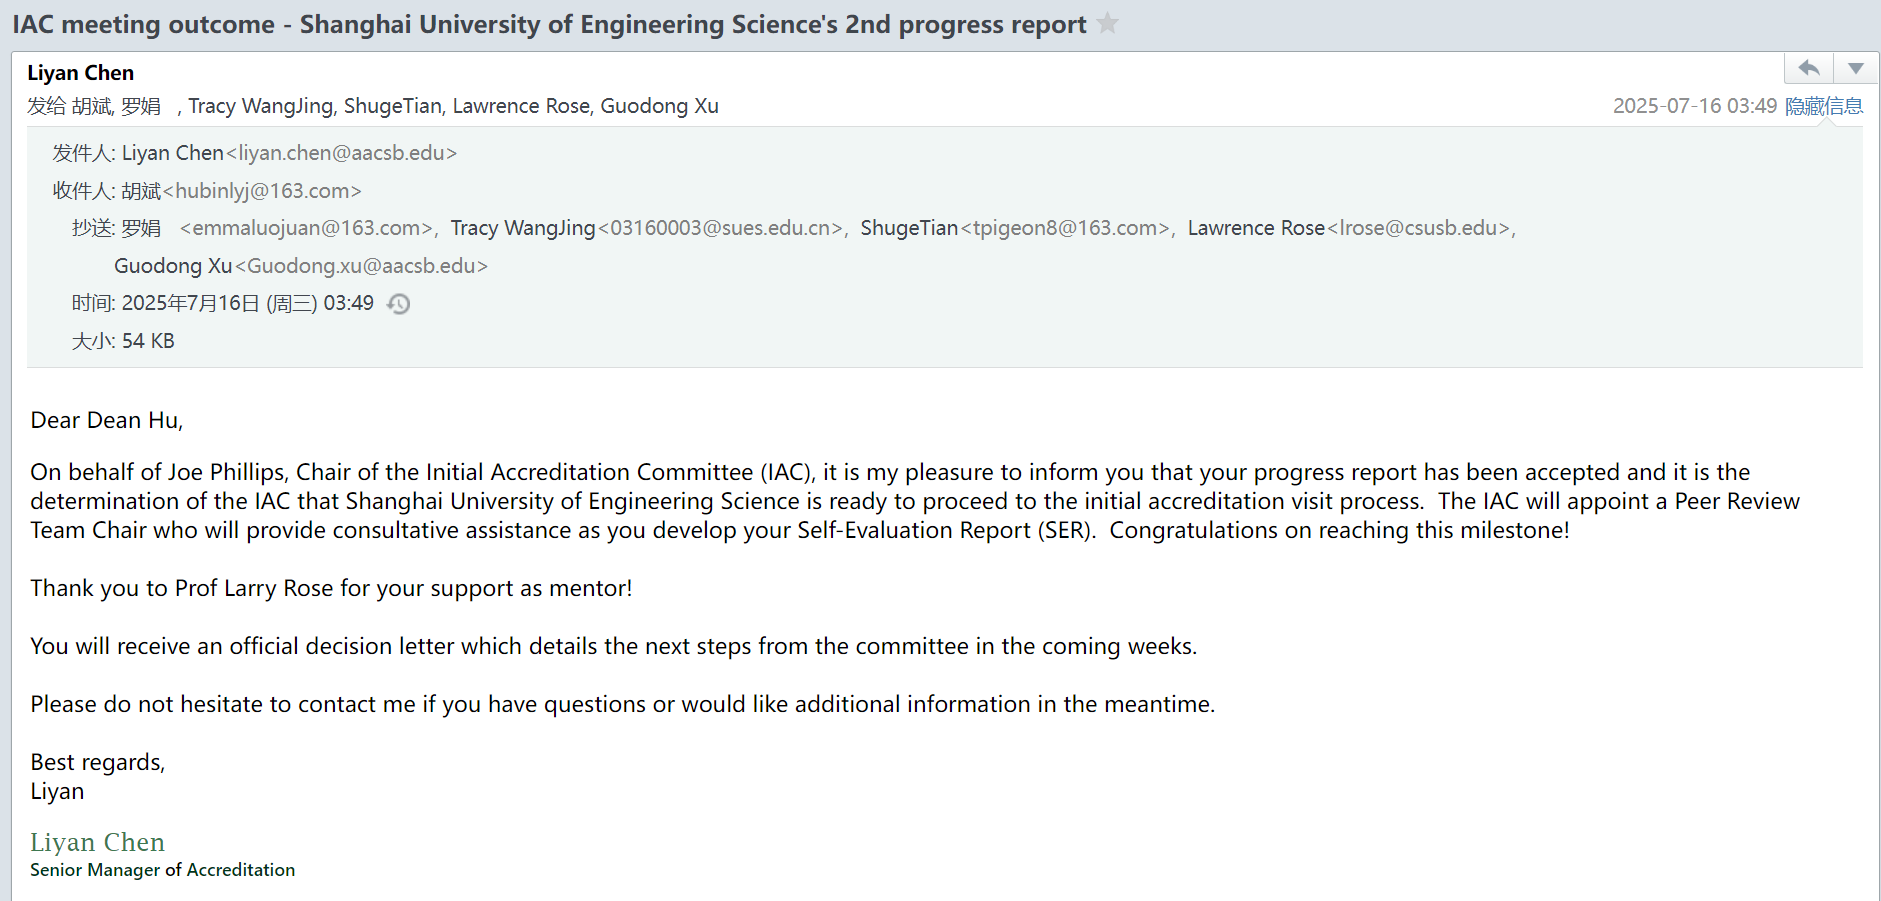Click the reply arrow button

(1808, 68)
